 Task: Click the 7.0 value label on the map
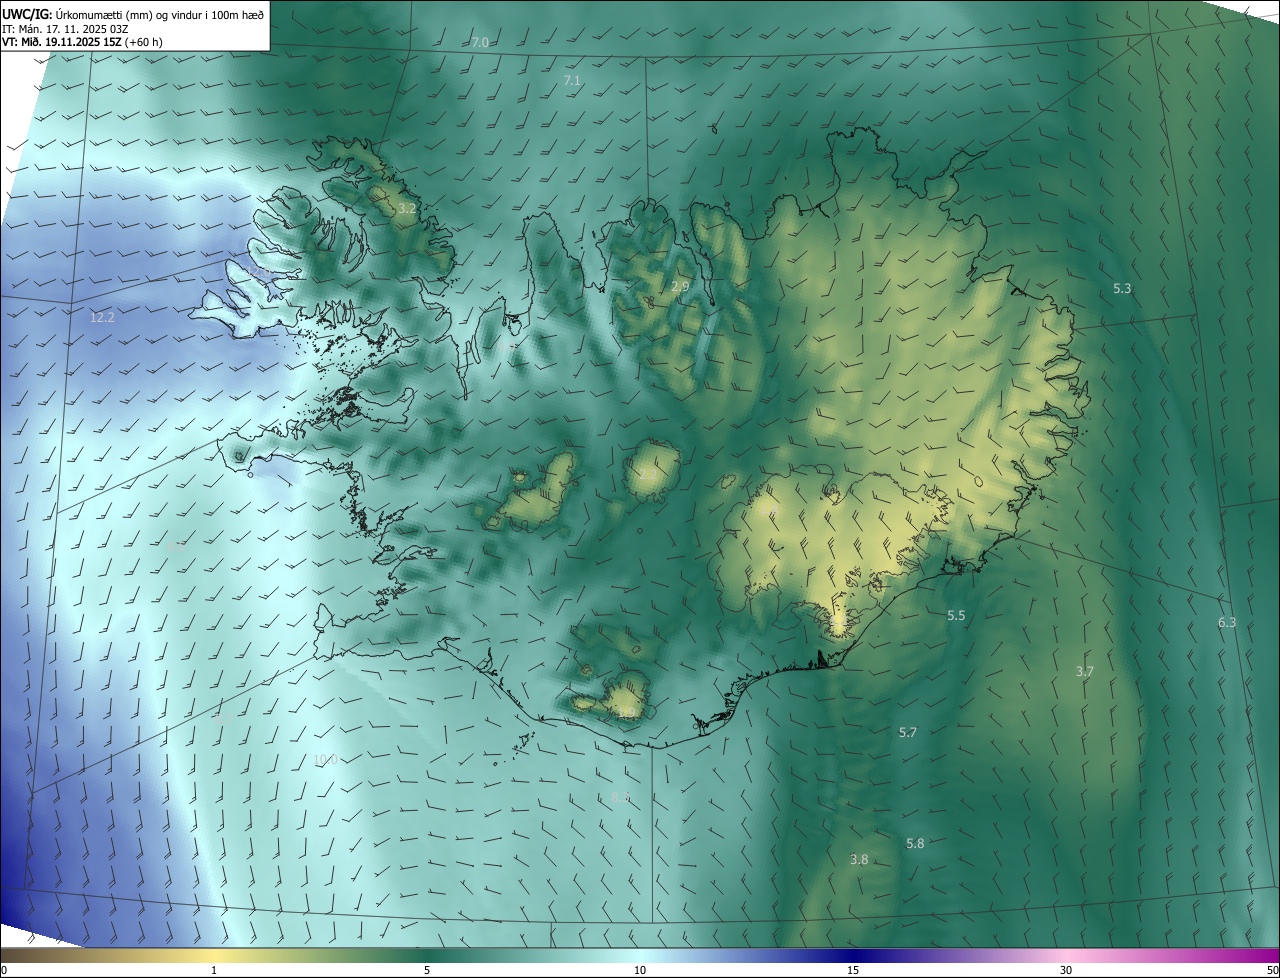click(x=480, y=43)
